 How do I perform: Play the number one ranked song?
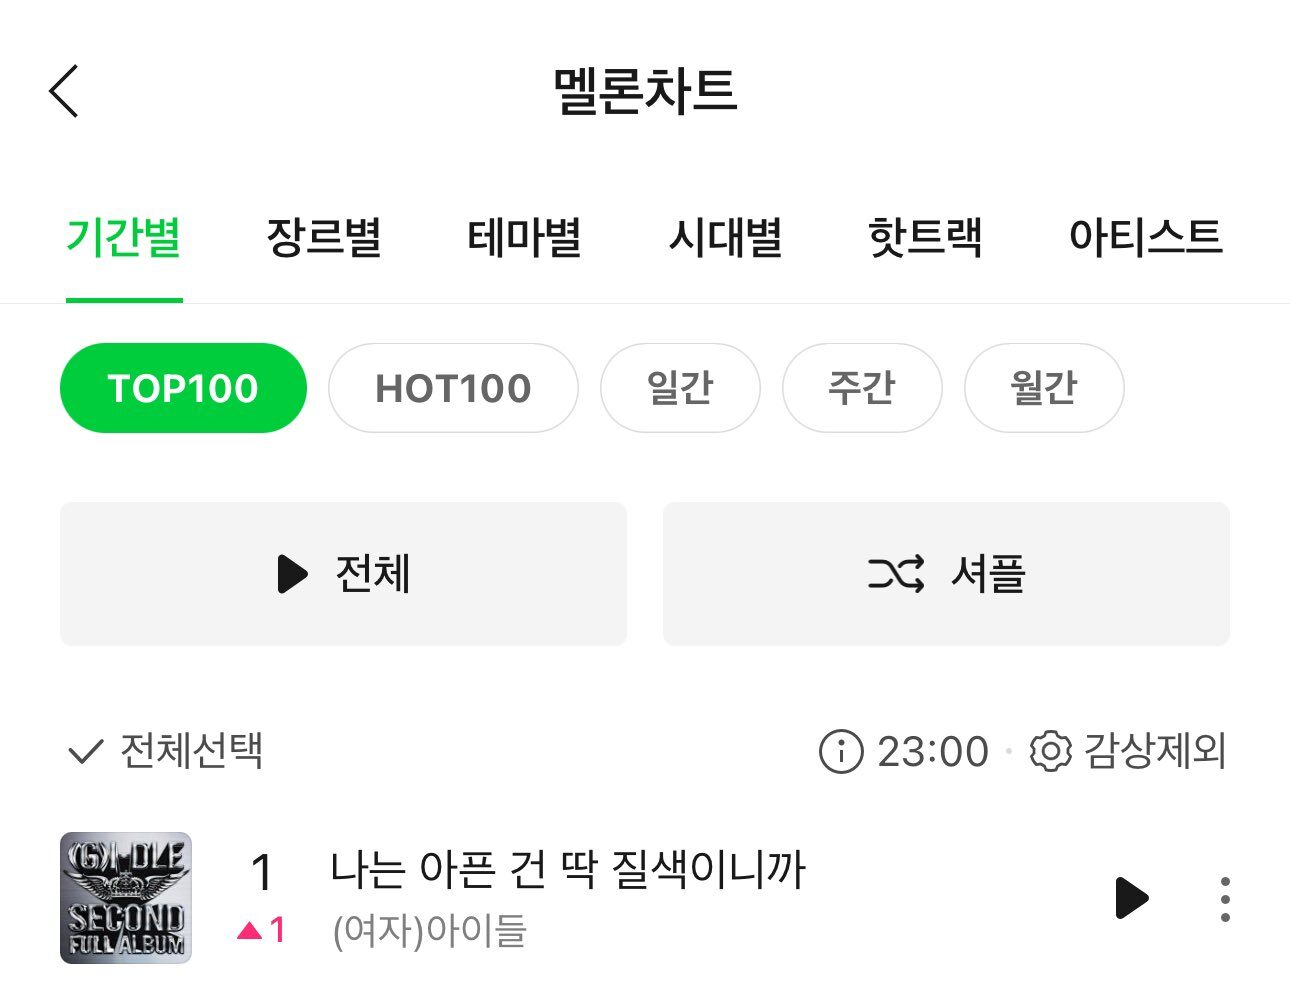(x=1131, y=898)
